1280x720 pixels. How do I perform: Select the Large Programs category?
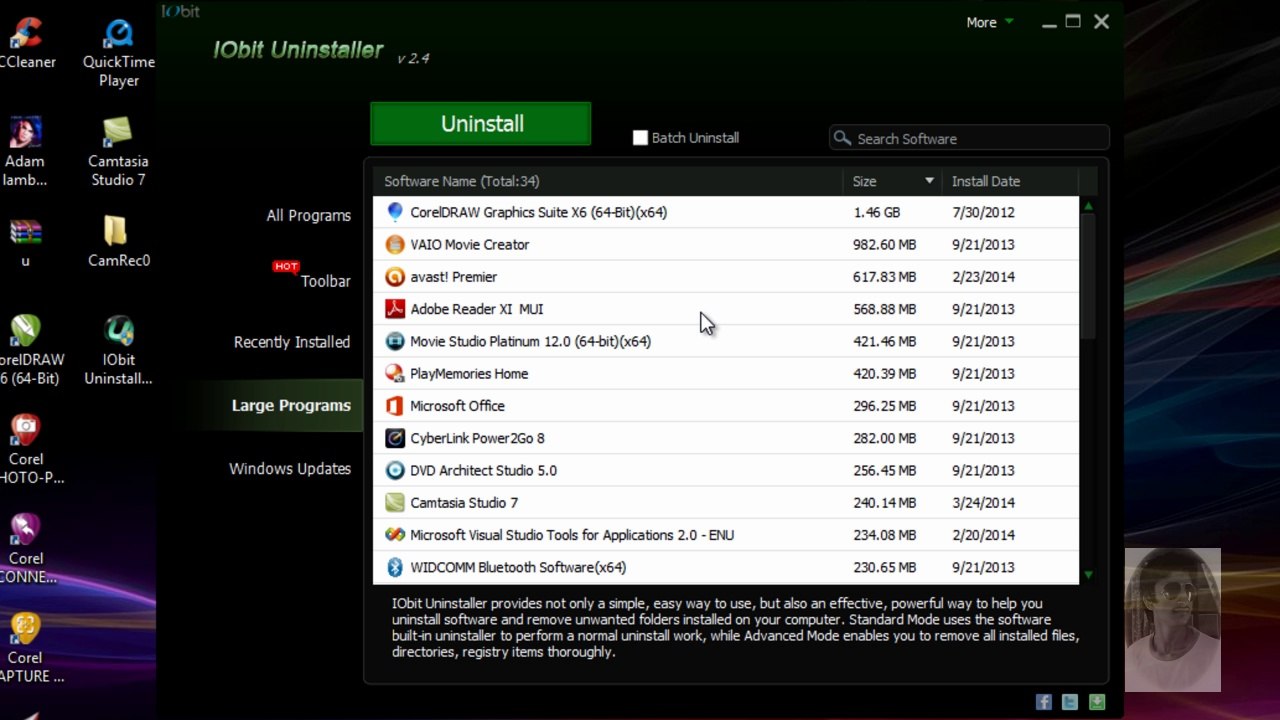point(291,405)
